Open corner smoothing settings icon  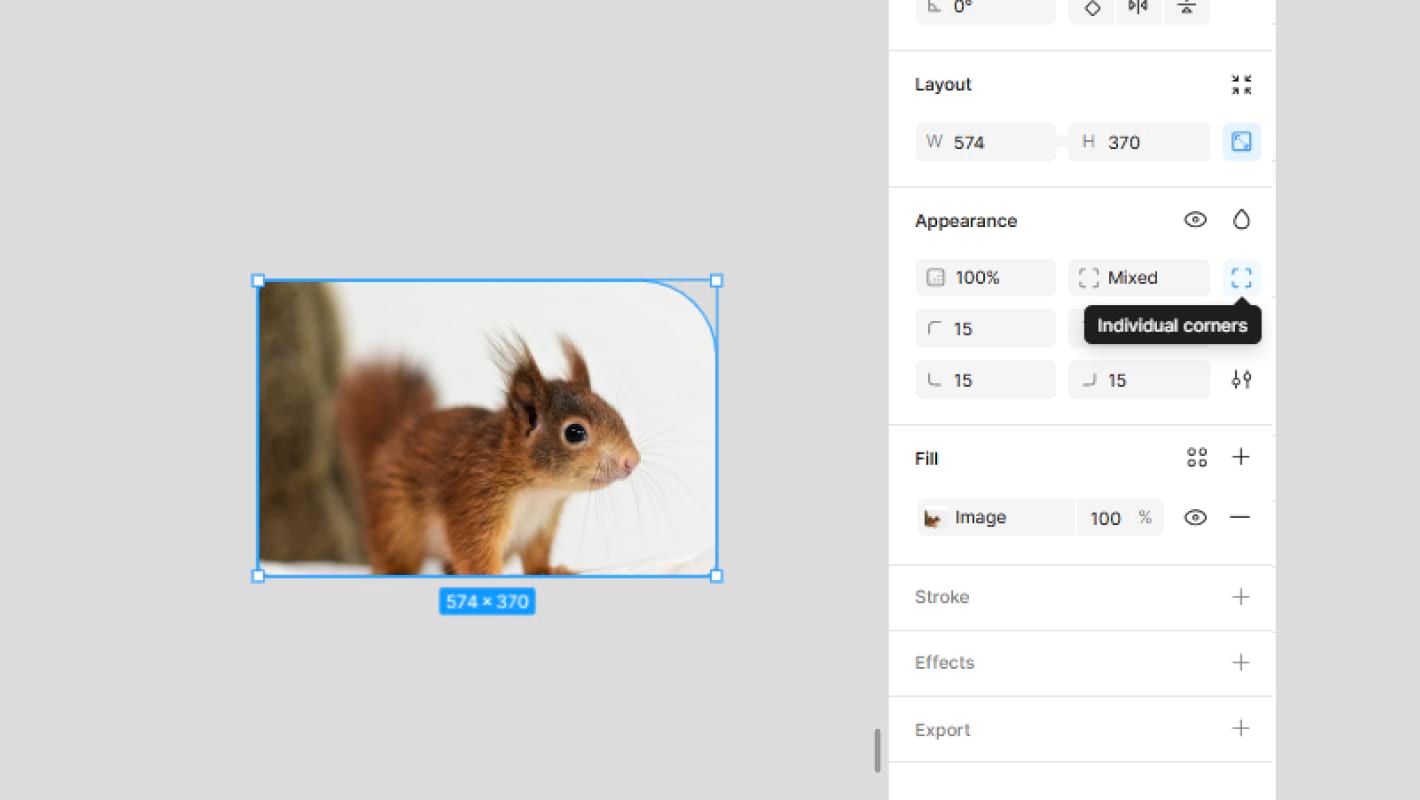[x=1241, y=380]
